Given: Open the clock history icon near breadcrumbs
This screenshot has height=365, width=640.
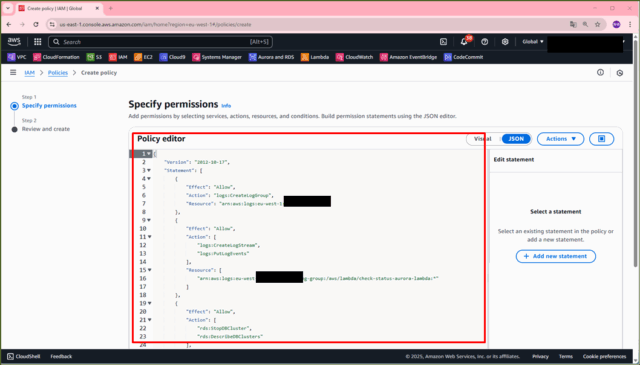Looking at the screenshot, I should pos(620,73).
